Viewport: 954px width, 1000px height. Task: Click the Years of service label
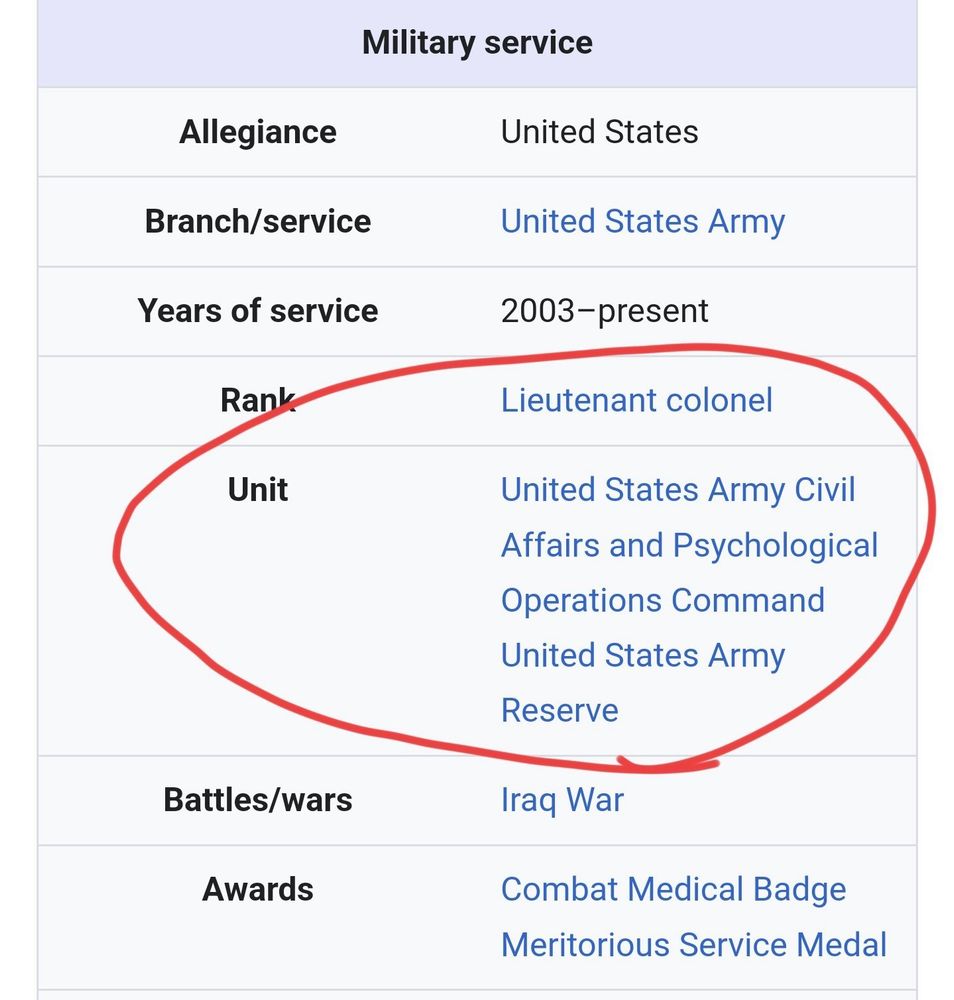point(258,311)
